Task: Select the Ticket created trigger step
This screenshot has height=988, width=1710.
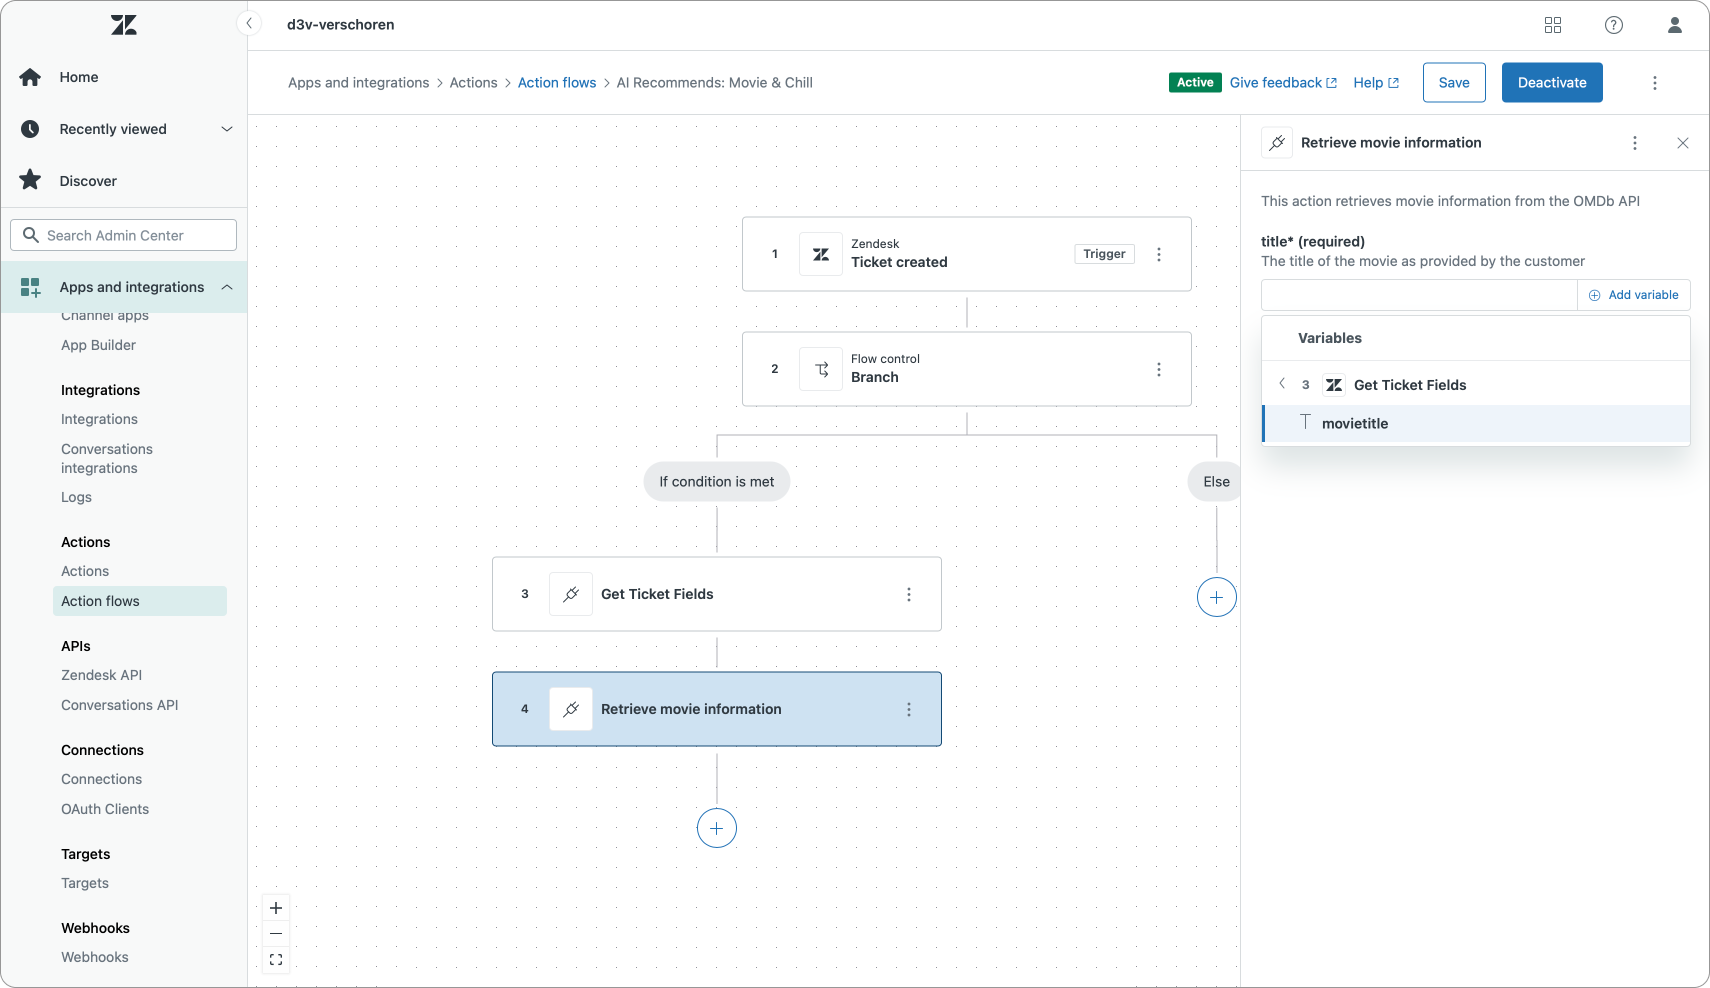Action: point(967,254)
